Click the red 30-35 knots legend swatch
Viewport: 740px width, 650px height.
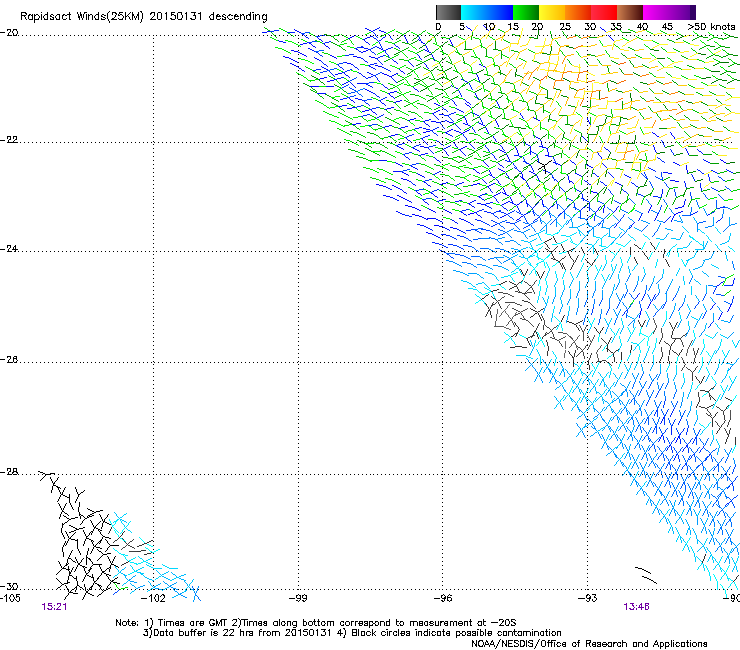(604, 12)
